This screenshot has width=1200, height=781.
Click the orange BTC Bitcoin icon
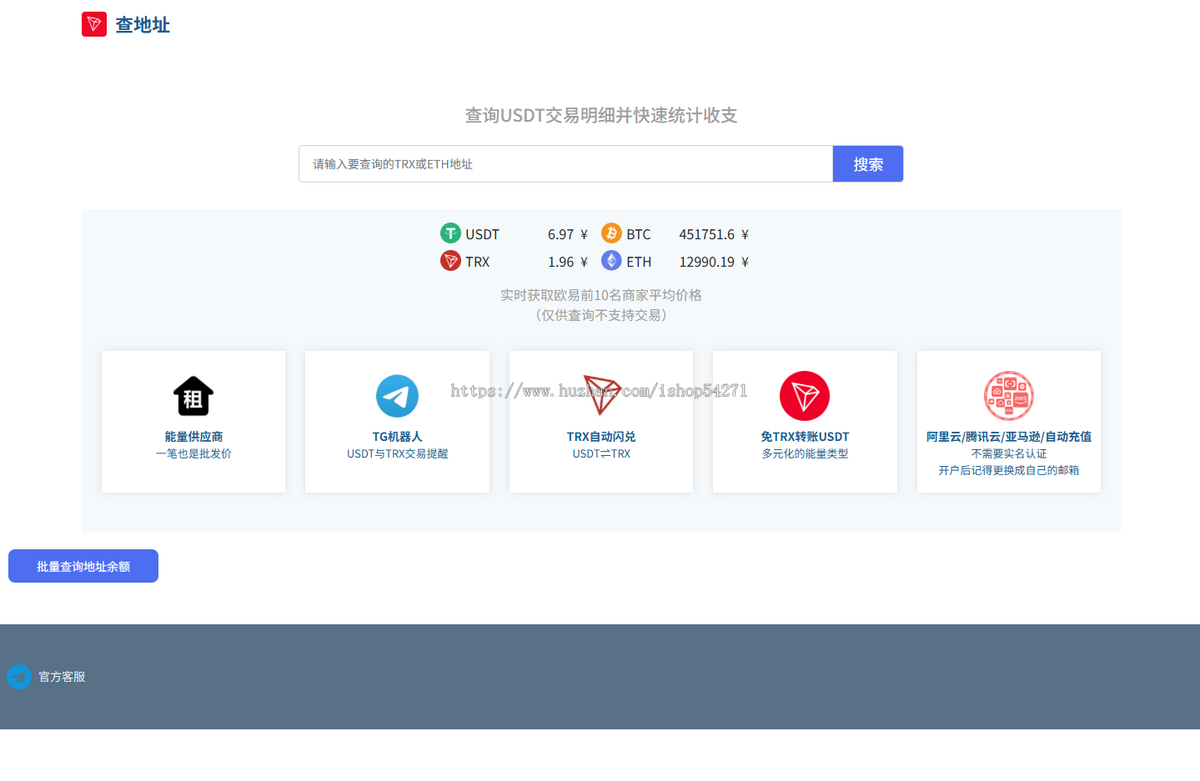coord(611,233)
